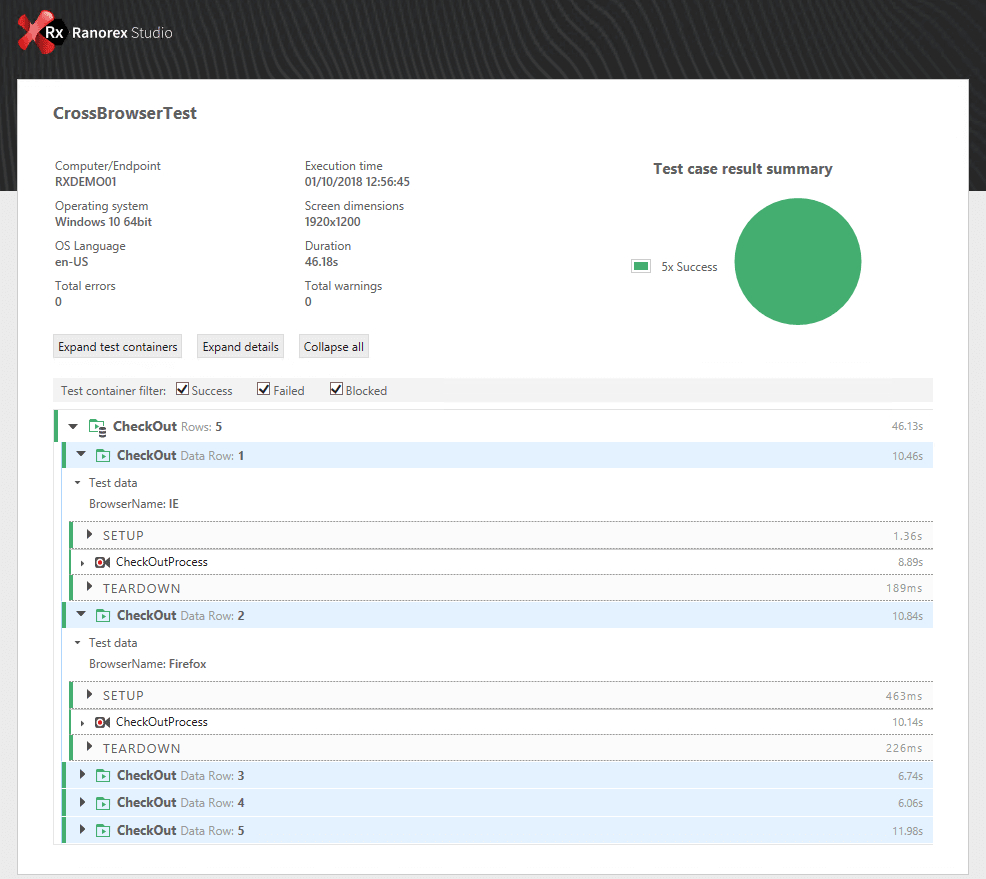Click the recording icon of the 8.89s CheckOutProcess
Image resolution: width=986 pixels, height=879 pixels.
[102, 562]
